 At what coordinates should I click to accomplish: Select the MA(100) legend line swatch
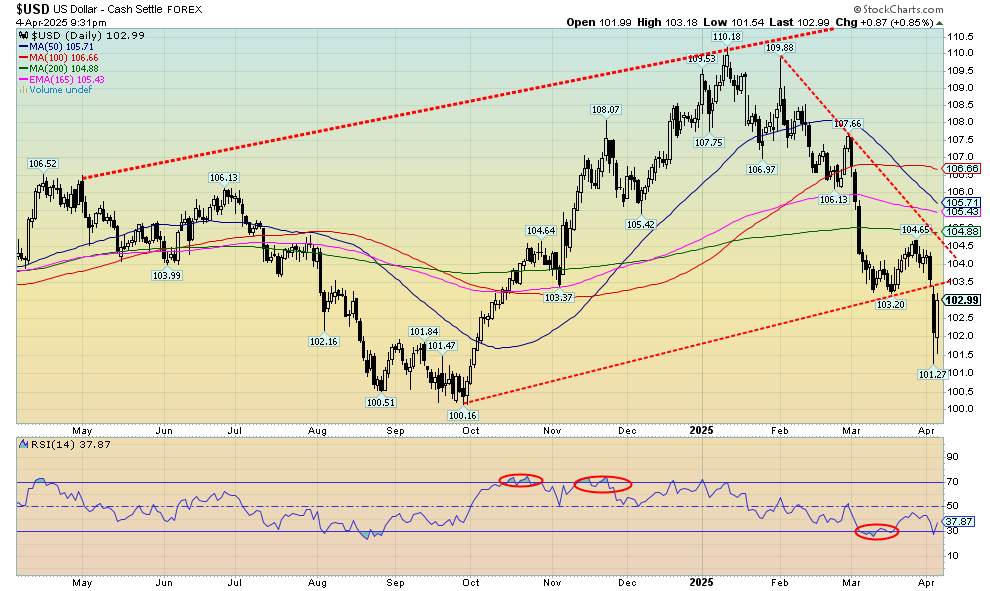(x=22, y=57)
